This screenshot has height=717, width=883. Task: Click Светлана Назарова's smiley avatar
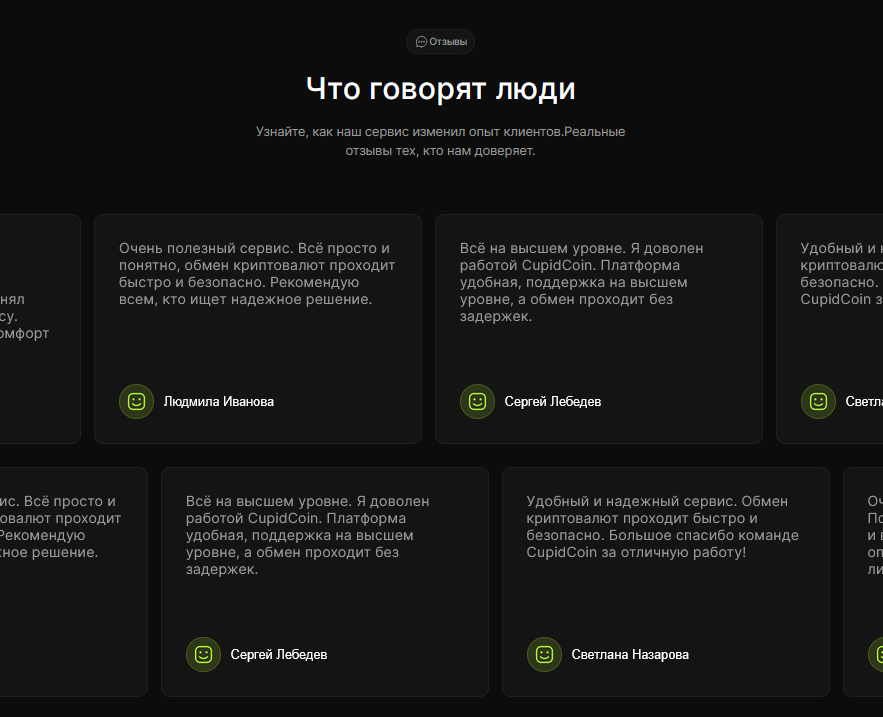pyautogui.click(x=544, y=654)
